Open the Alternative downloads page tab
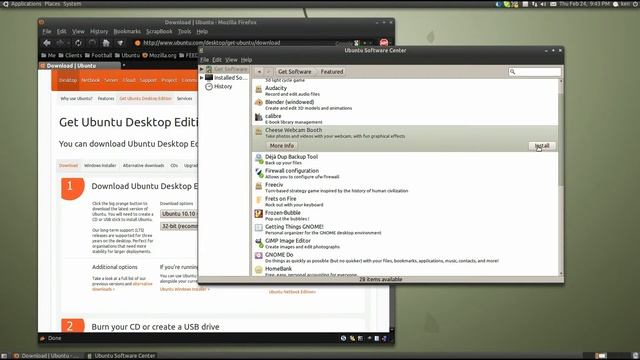This screenshot has width=640, height=360. (x=143, y=166)
